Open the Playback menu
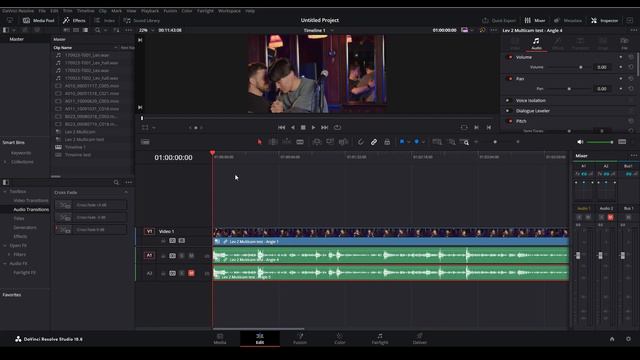 [150, 11]
